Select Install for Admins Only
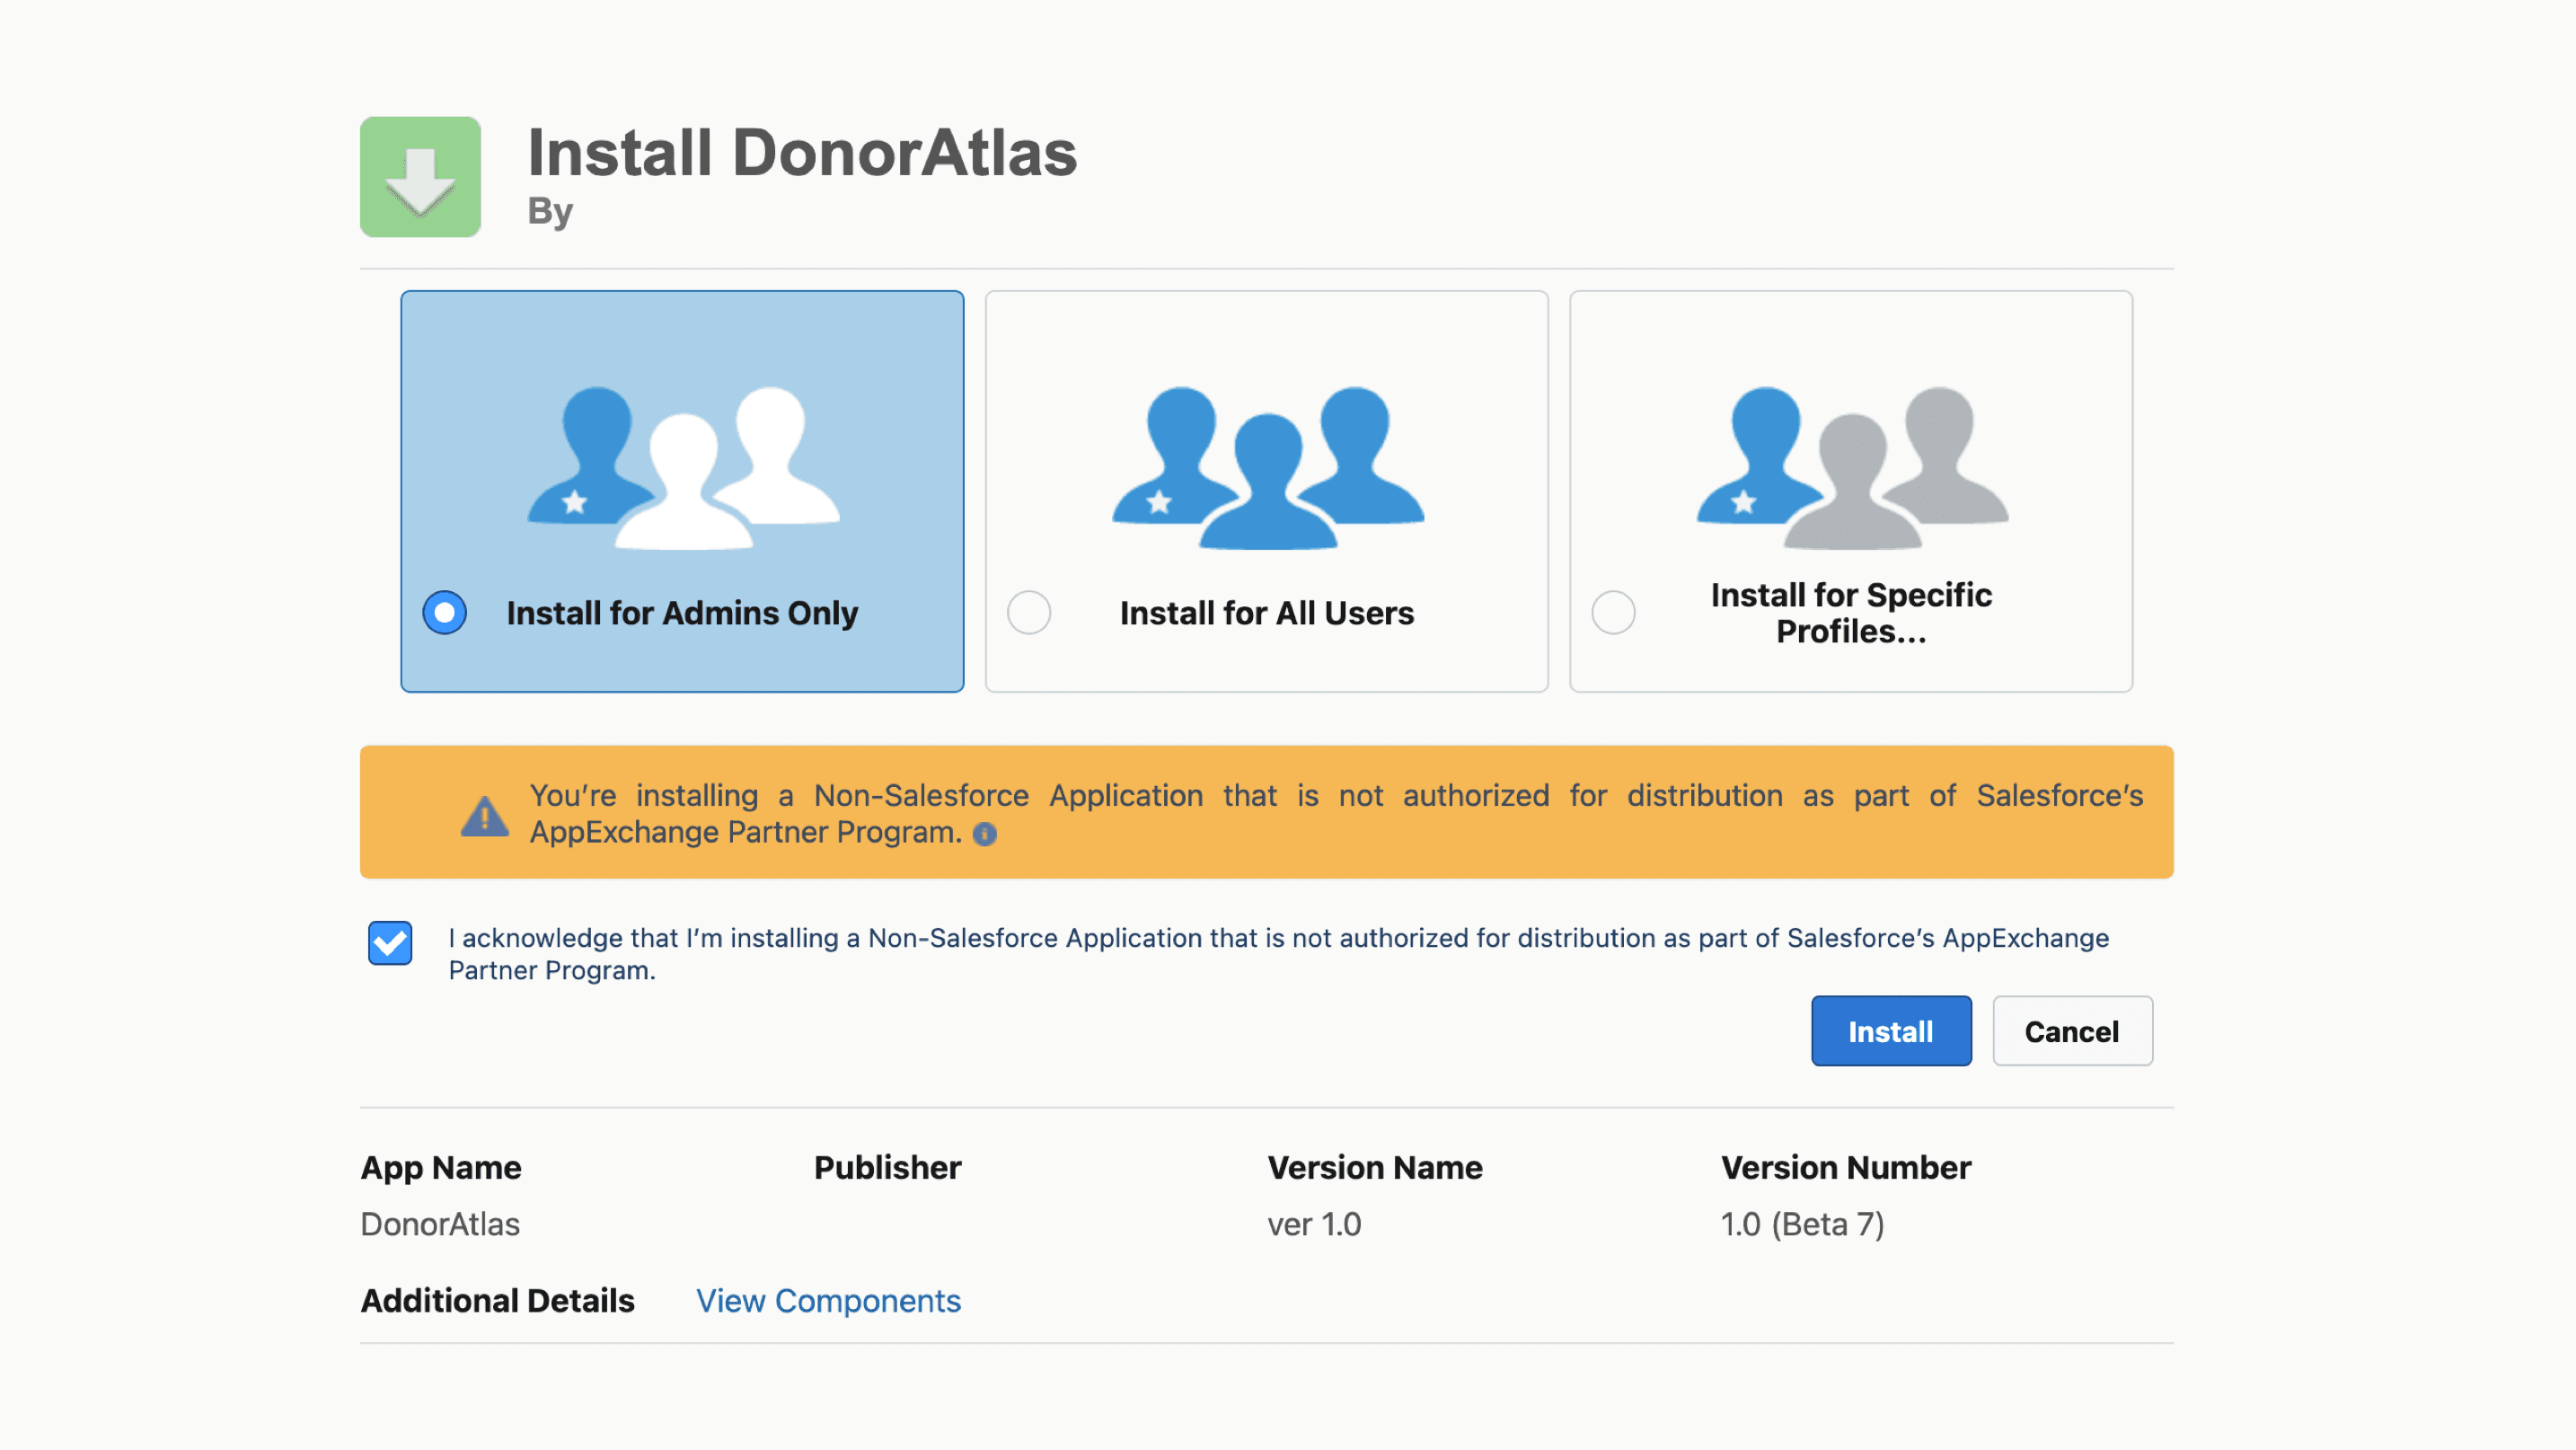This screenshot has width=2576, height=1450. (444, 612)
